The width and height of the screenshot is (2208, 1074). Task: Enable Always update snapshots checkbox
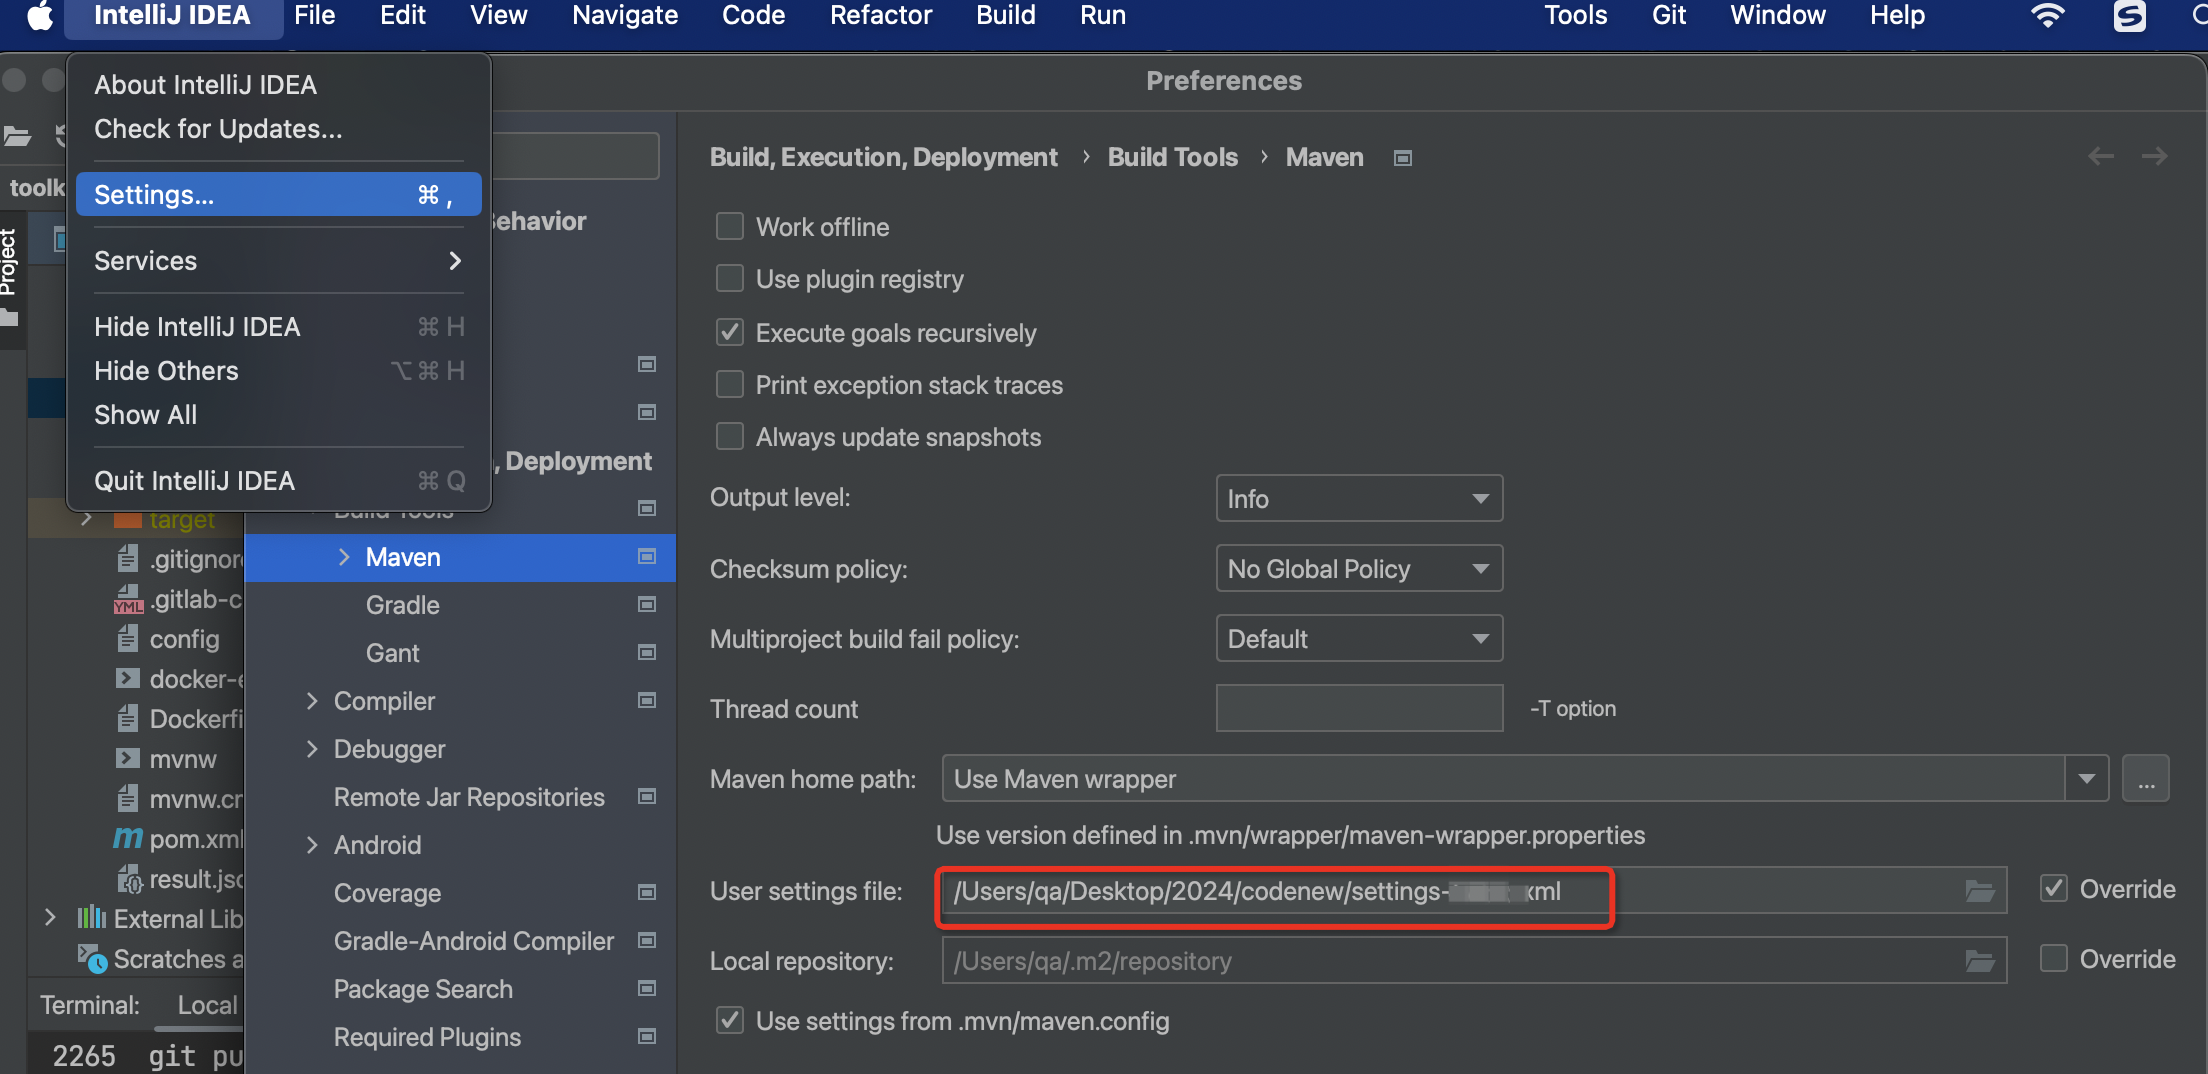pyautogui.click(x=730, y=436)
